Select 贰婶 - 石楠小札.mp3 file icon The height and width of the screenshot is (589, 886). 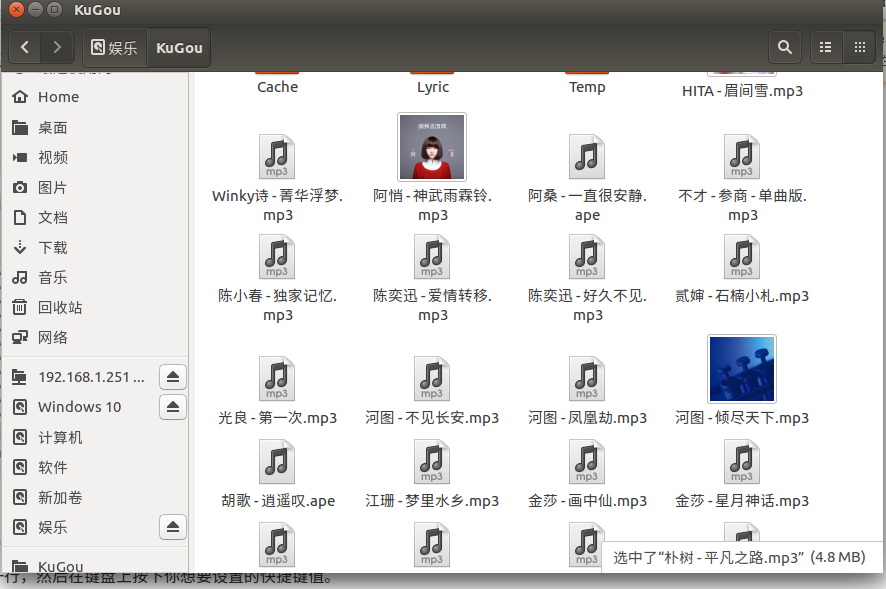coord(742,257)
